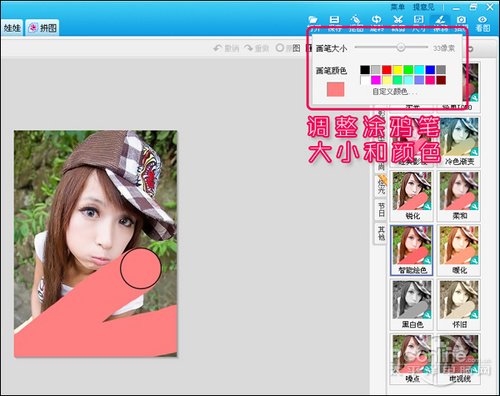Apply the 噪点 noise effect thumbnail
Screen dimensions: 500x396
tap(412, 359)
